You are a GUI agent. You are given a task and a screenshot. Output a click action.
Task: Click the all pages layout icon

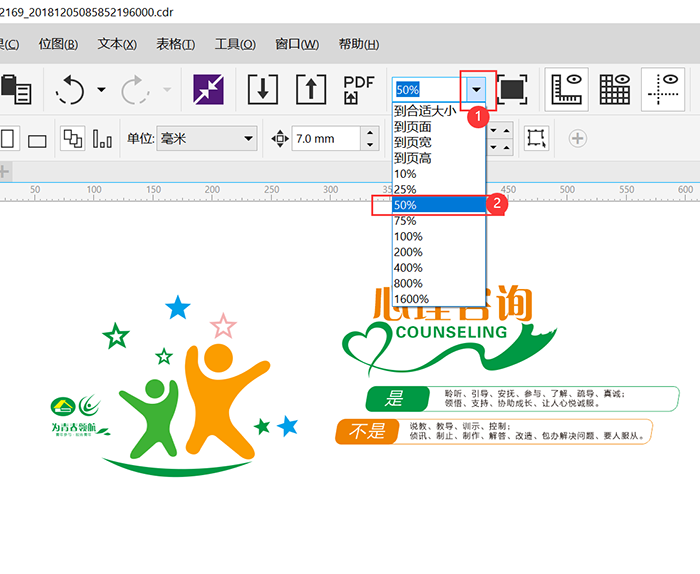tap(72, 138)
